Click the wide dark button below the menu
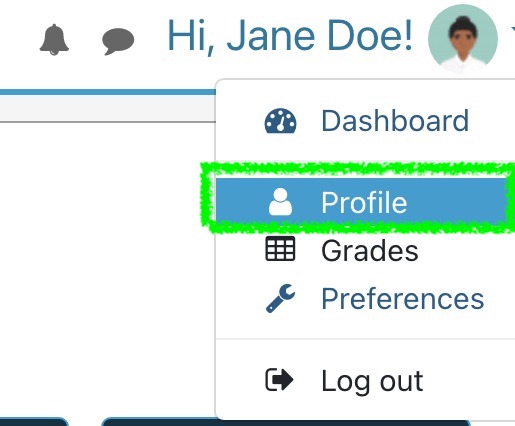The width and height of the screenshot is (515, 426). click(286, 423)
